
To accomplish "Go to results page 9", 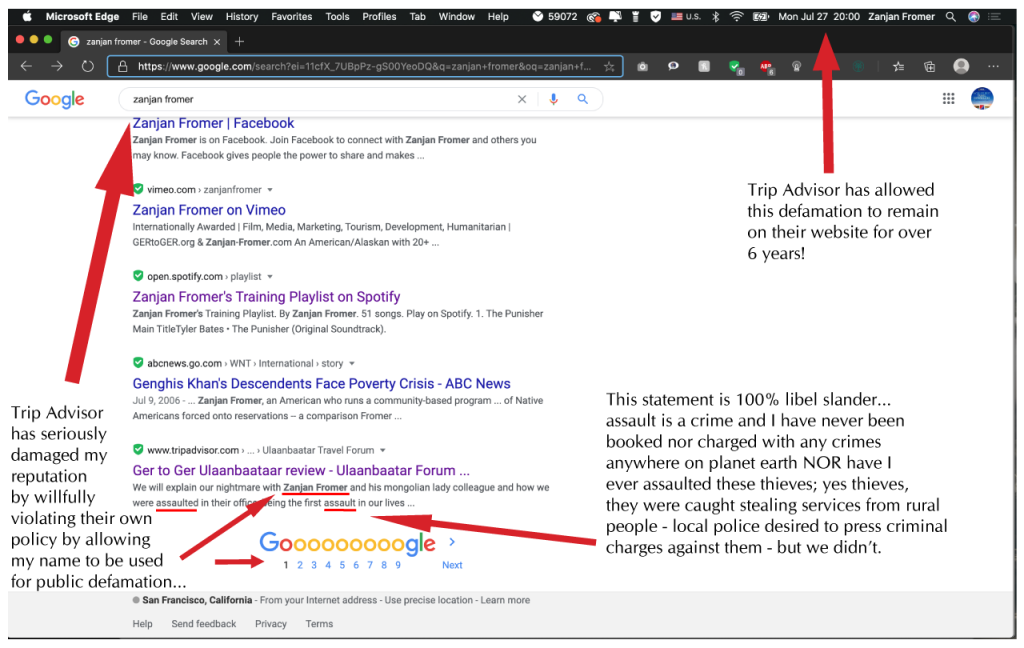I will pyautogui.click(x=398, y=566).
